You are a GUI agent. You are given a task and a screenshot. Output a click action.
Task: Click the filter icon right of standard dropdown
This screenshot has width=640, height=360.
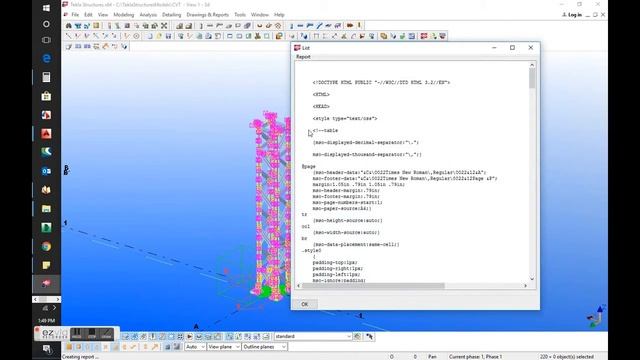[x=357, y=336]
